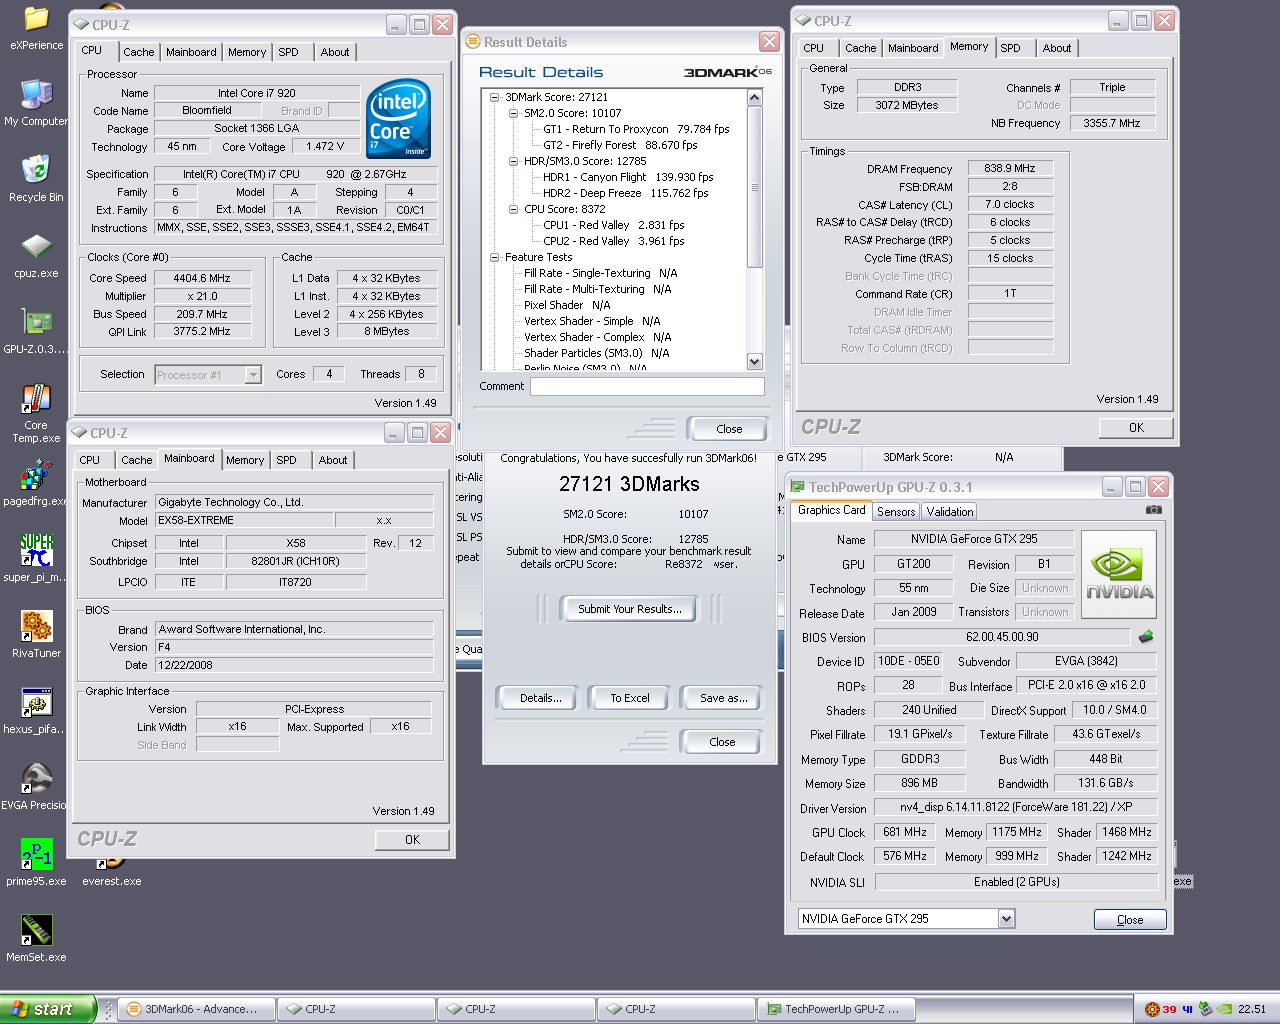Viewport: 1280px width, 1024px height.
Task: Switch to Sensors tab in GPU-Z
Action: pyautogui.click(x=896, y=511)
